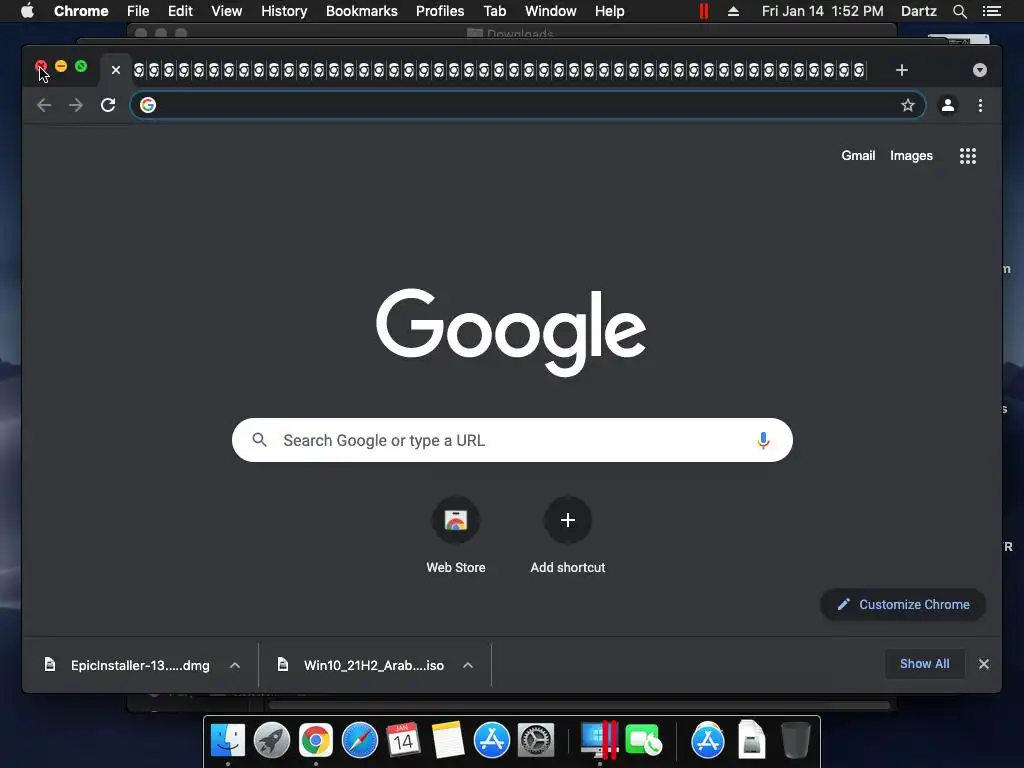The height and width of the screenshot is (768, 1024).
Task: Open Launchpad from the Dock
Action: tap(272, 741)
